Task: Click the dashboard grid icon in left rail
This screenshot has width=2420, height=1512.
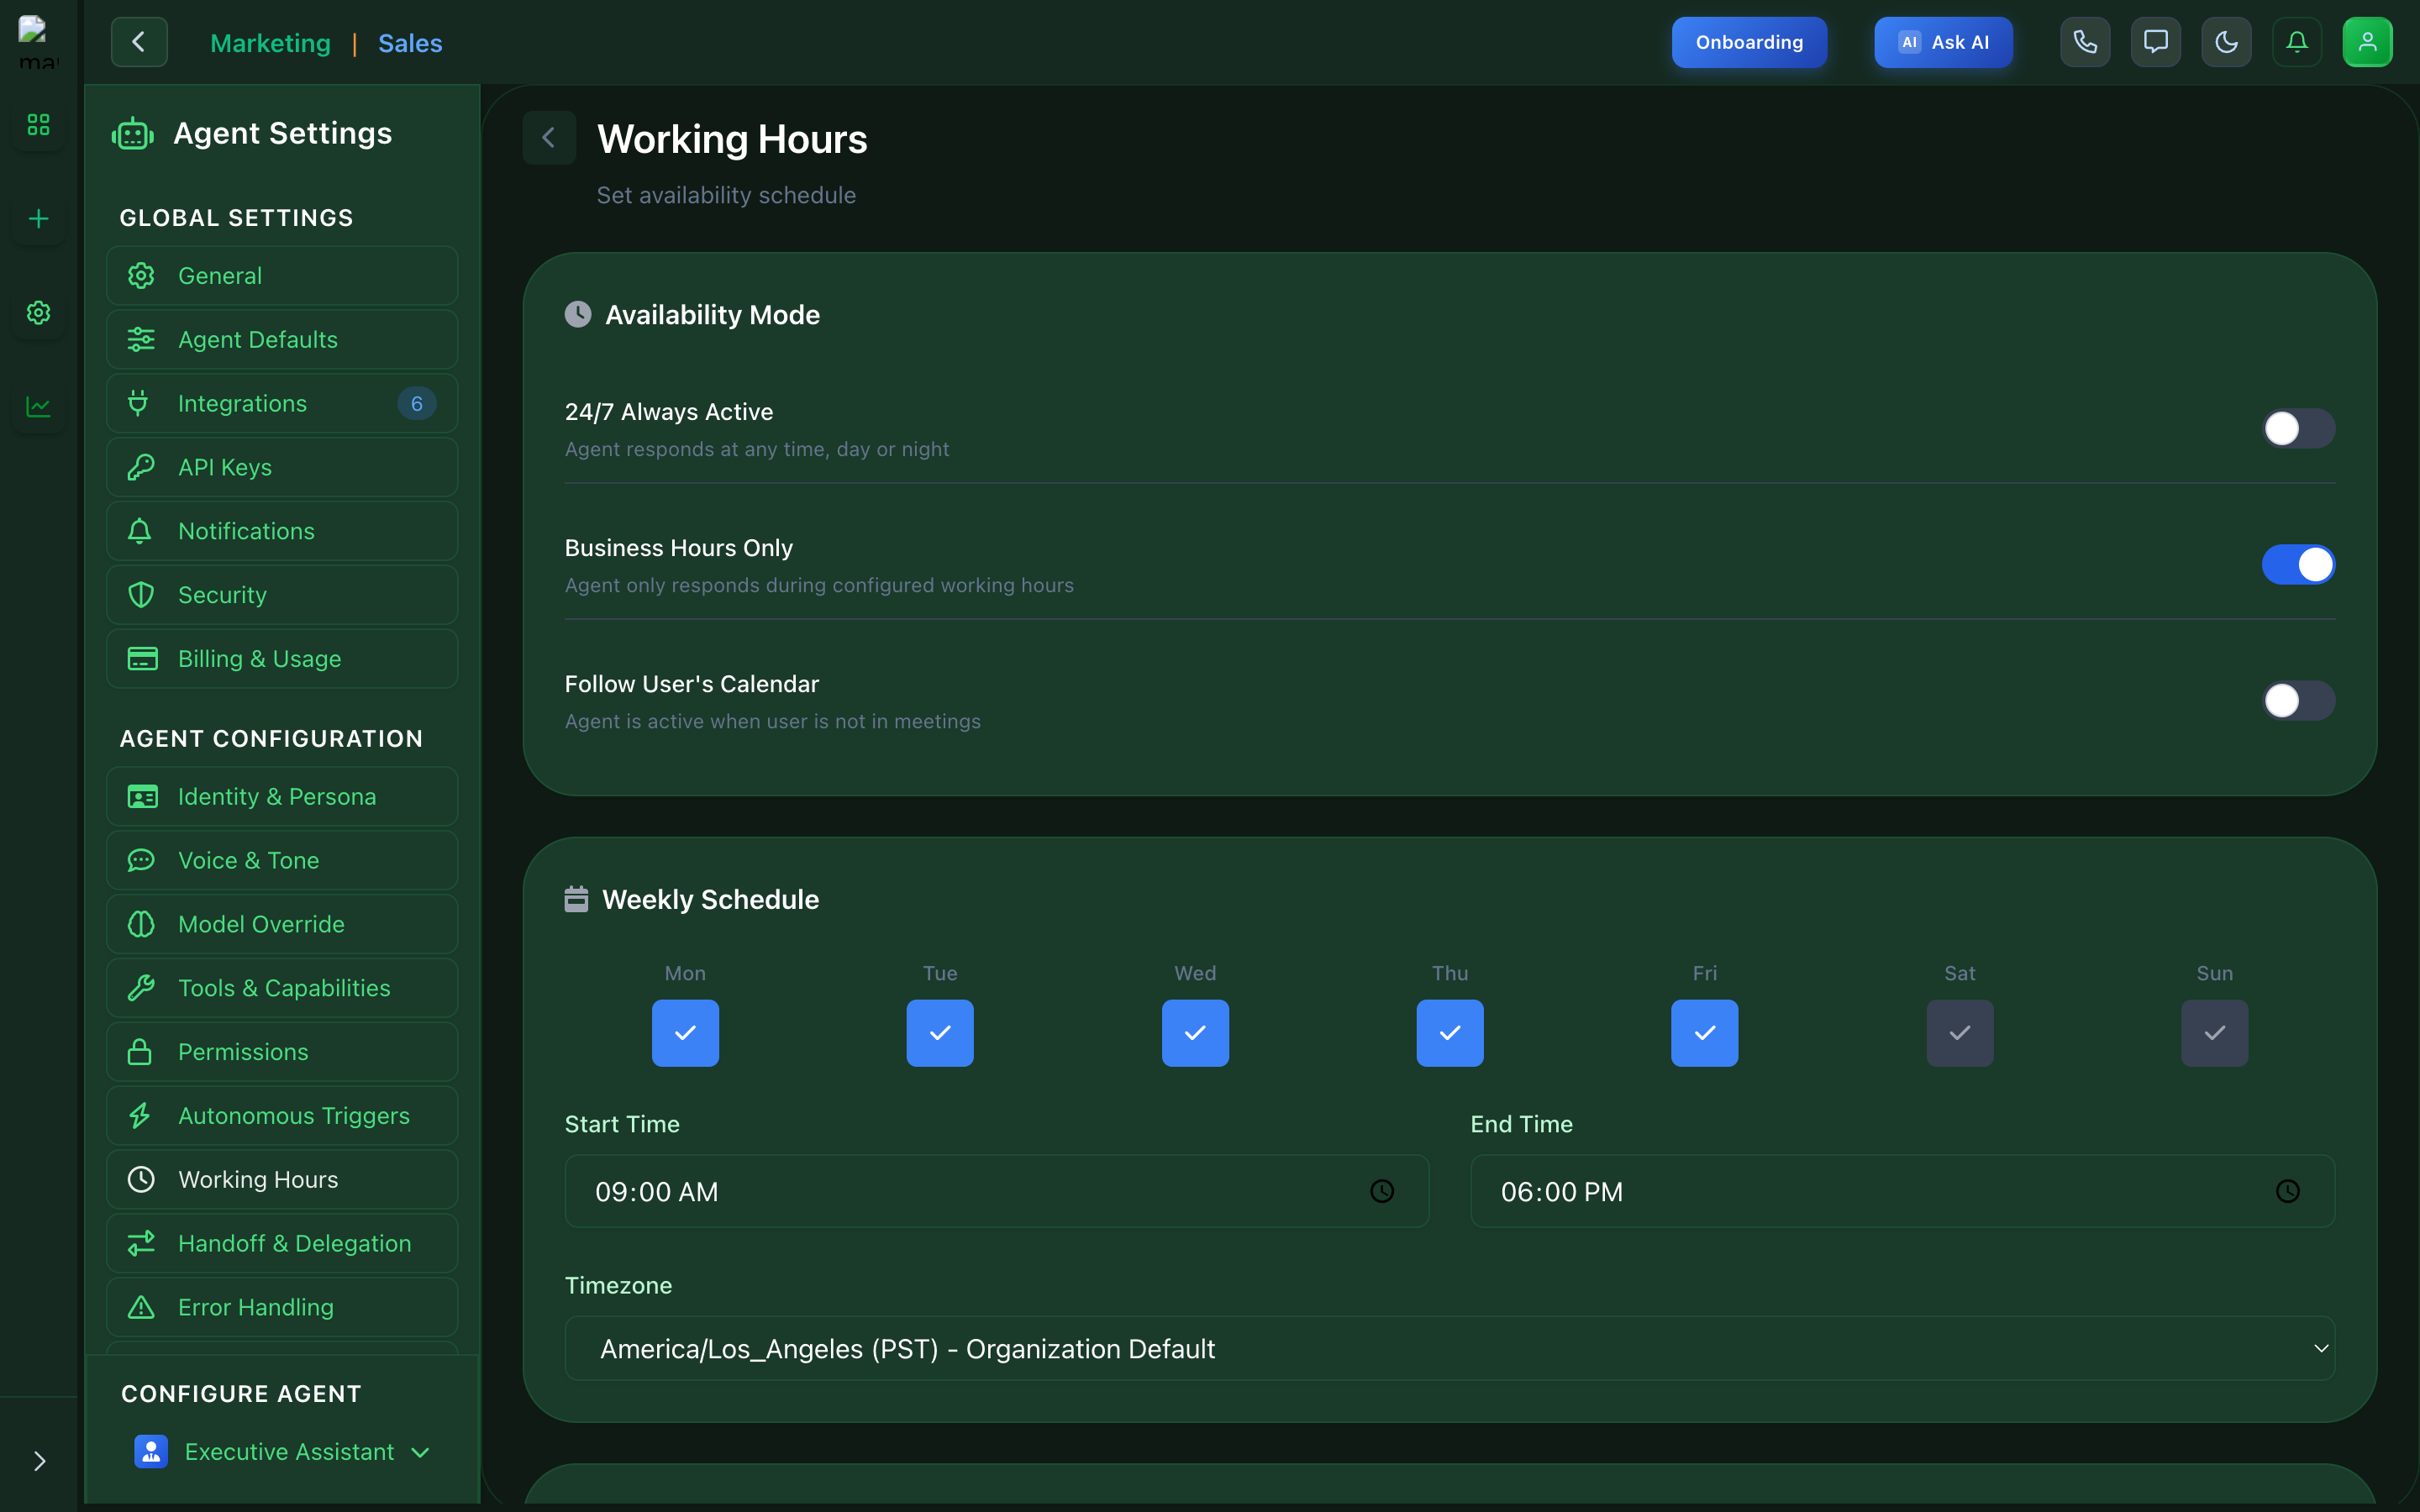Action: [x=38, y=125]
